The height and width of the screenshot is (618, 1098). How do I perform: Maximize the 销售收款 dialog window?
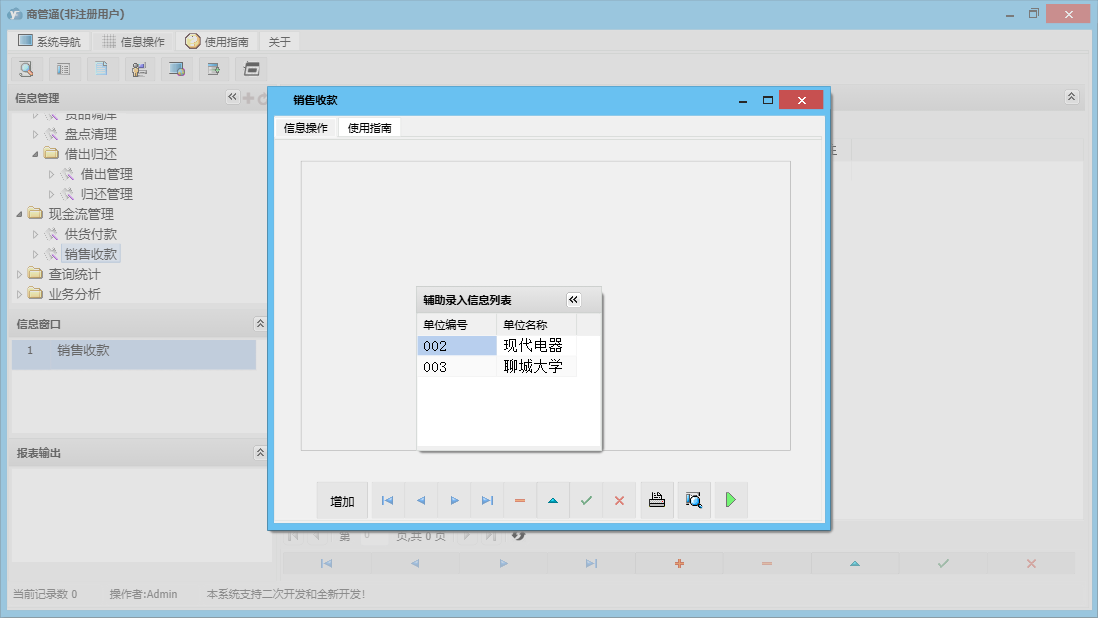click(767, 100)
